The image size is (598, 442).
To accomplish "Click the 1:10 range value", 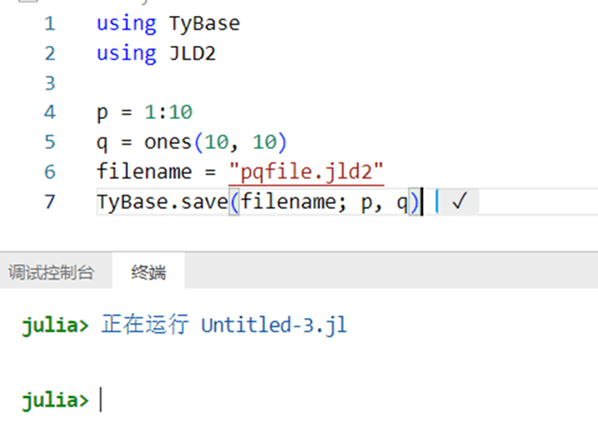I will coord(169,112).
